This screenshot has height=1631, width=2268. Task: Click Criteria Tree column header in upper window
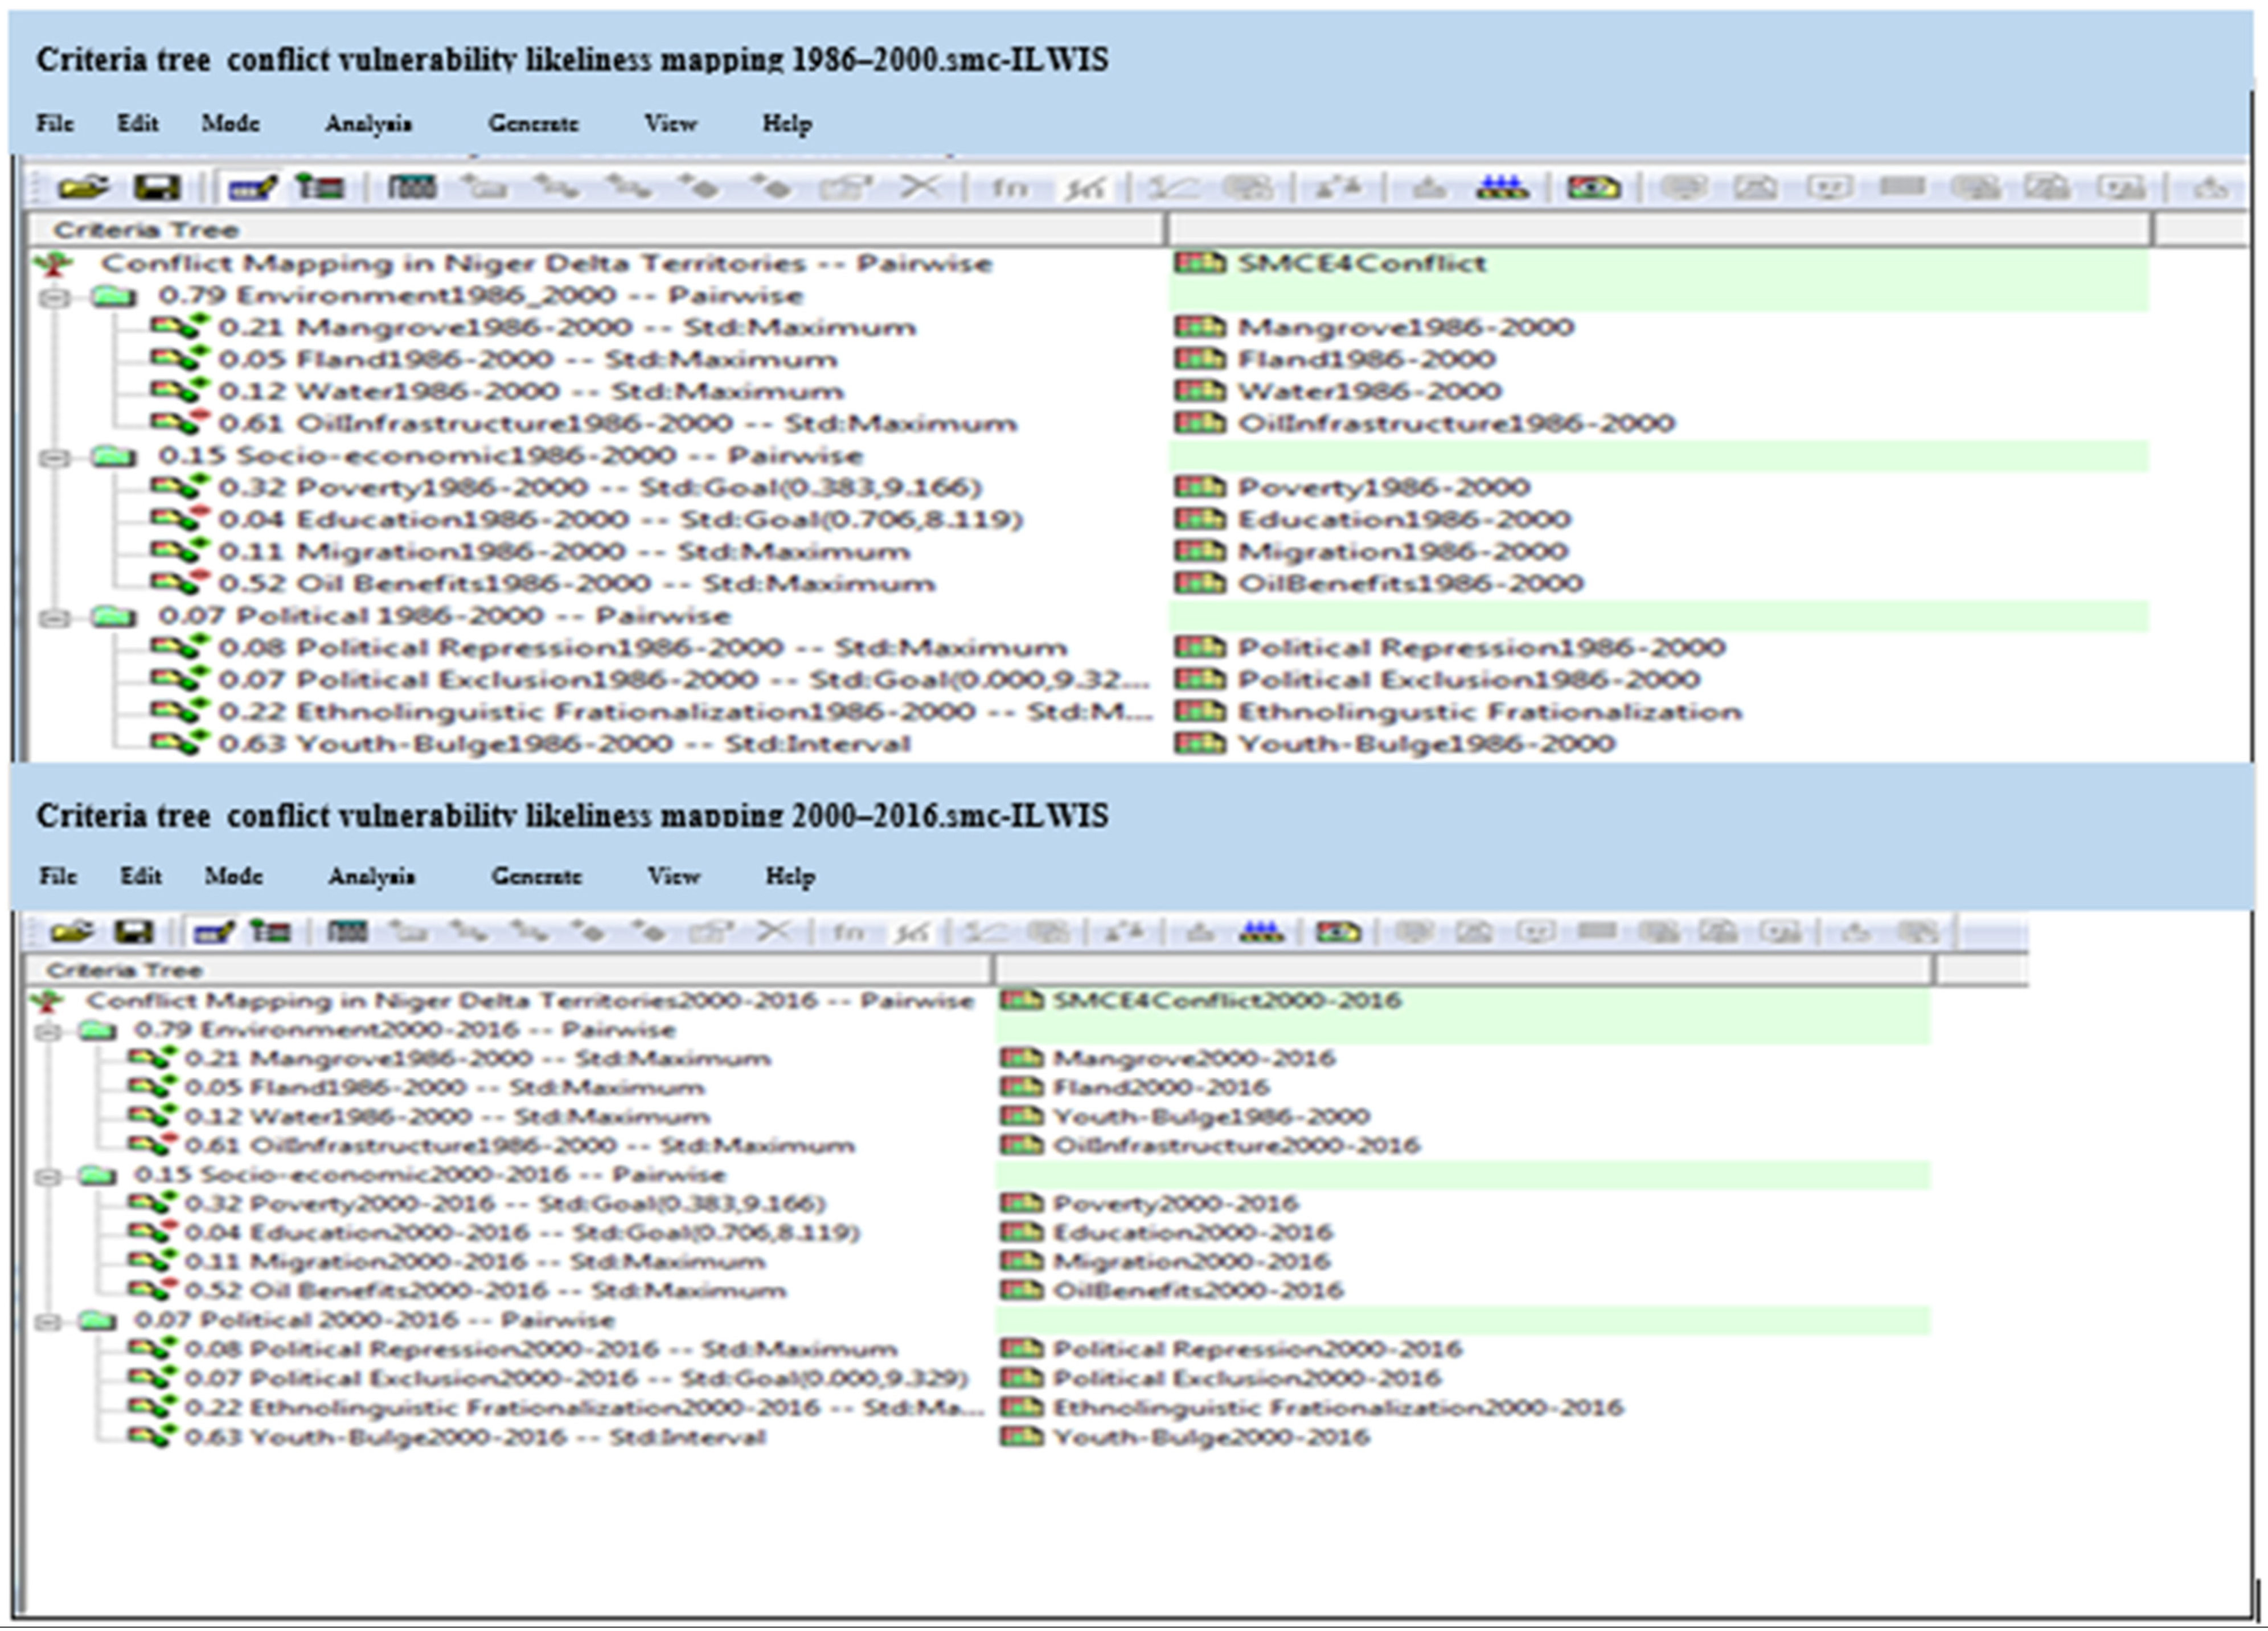tap(146, 230)
